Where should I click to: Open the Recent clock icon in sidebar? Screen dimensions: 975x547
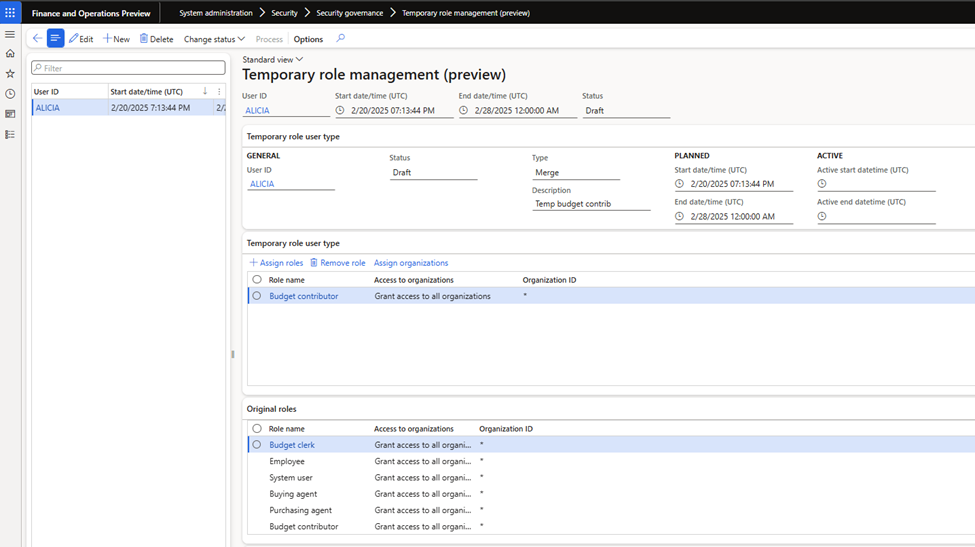tap(10, 94)
